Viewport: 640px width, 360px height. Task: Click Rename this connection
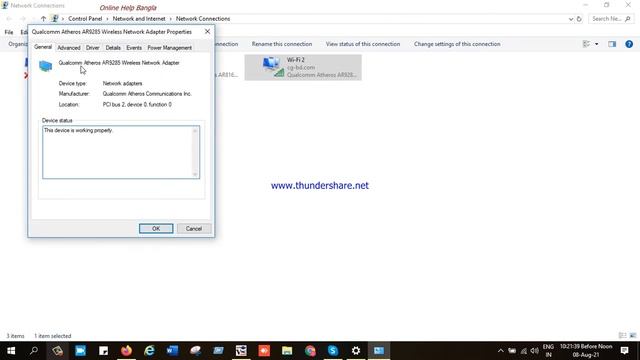point(282,44)
